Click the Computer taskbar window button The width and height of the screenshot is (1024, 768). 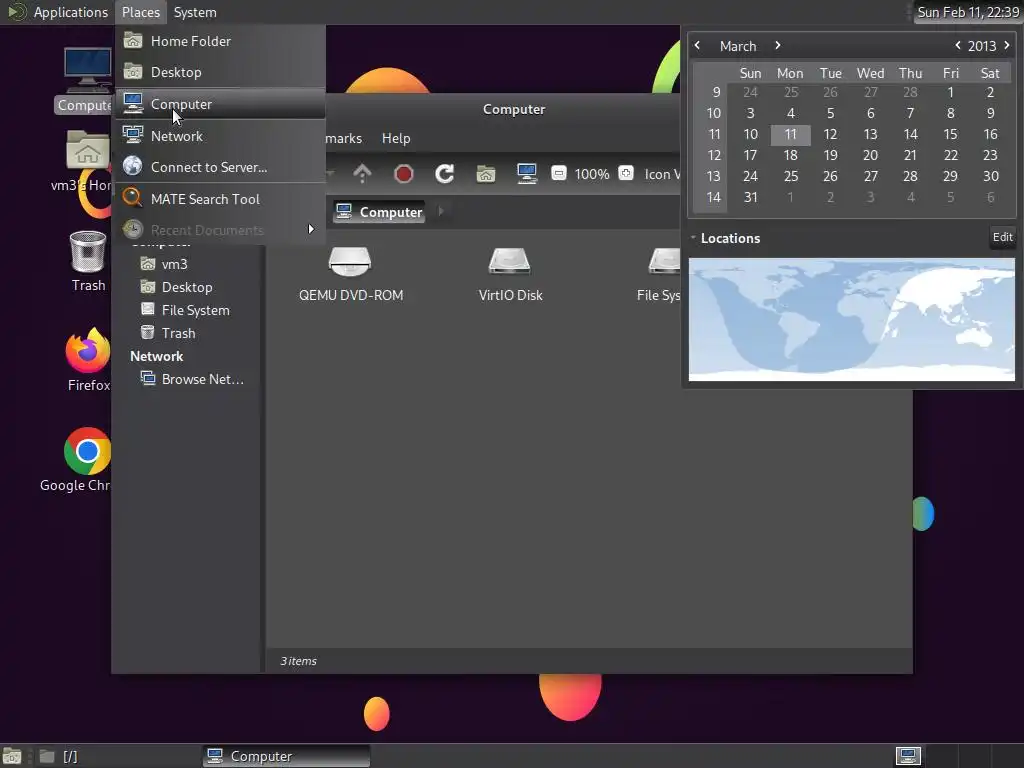286,756
